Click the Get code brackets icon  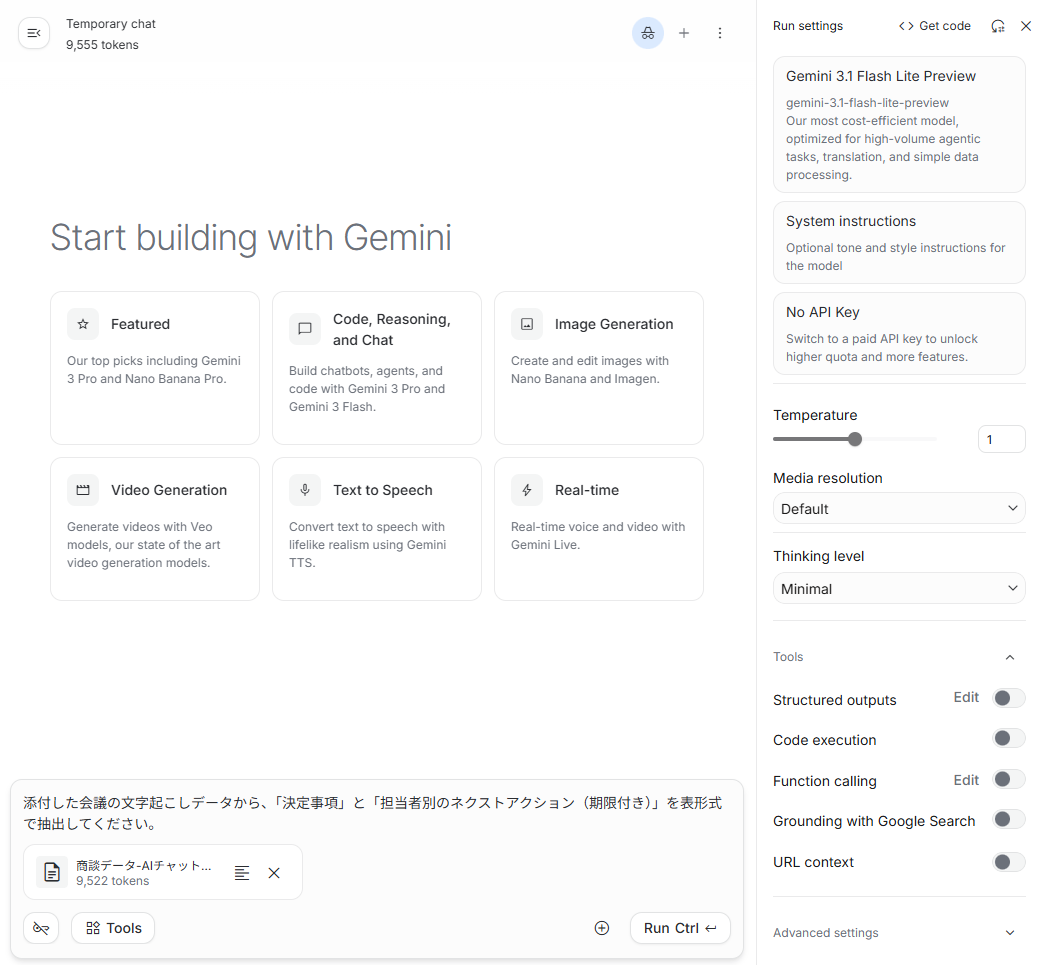click(x=906, y=26)
